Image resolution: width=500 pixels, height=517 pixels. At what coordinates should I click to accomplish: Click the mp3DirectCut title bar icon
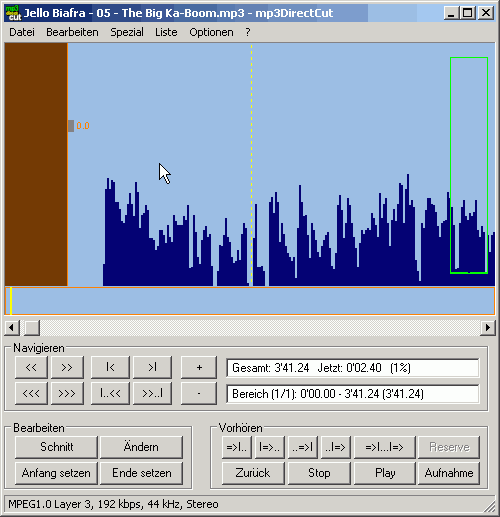[x=13, y=13]
